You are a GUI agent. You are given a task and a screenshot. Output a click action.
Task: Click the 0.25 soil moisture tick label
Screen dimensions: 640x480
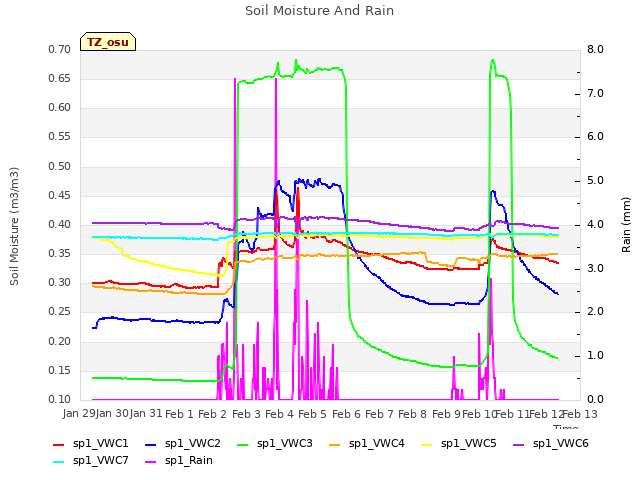click(x=60, y=311)
